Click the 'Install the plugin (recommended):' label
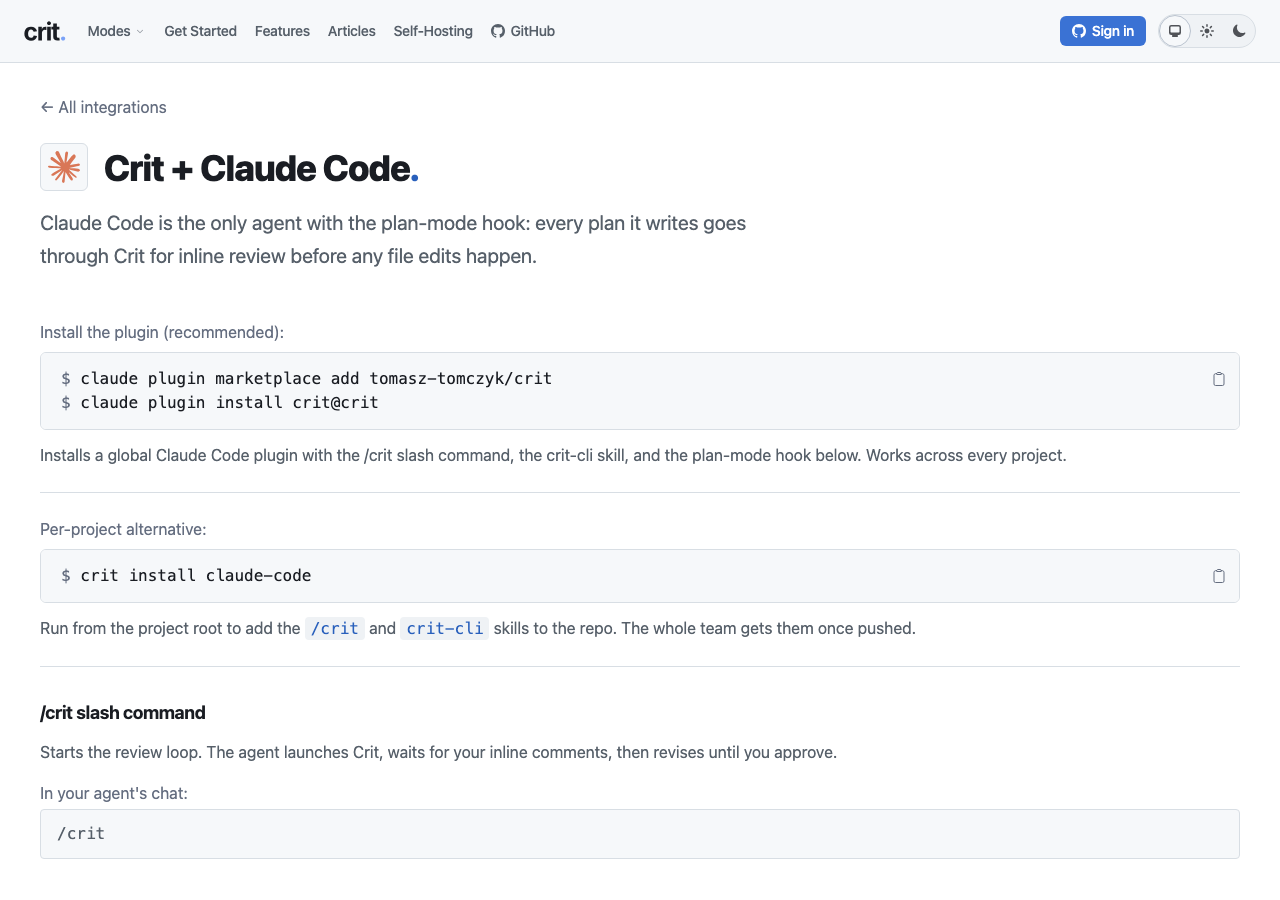This screenshot has width=1280, height=900. (x=162, y=332)
